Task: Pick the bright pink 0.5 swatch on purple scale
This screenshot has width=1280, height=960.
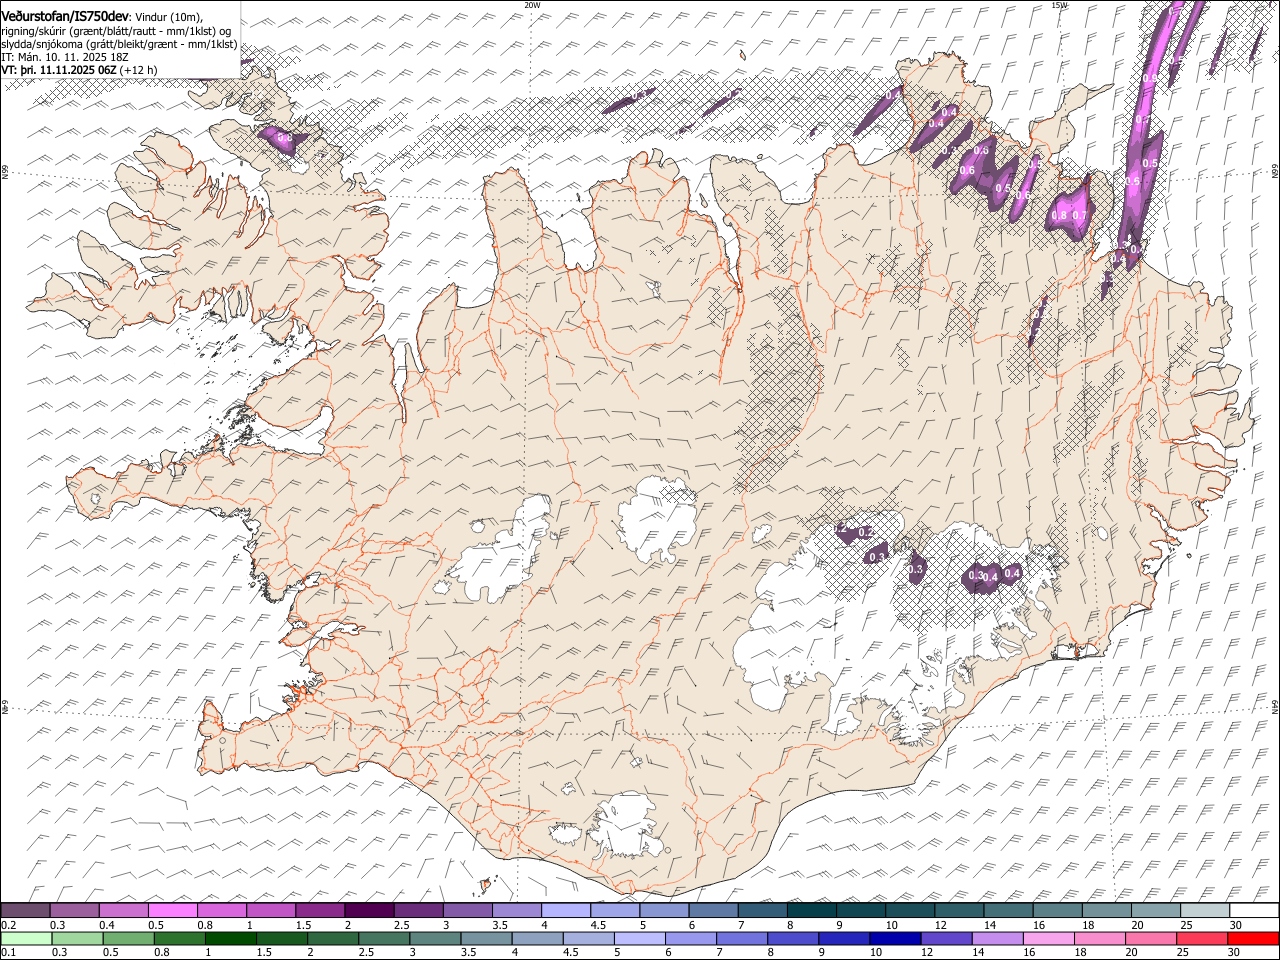Action: coord(172,910)
